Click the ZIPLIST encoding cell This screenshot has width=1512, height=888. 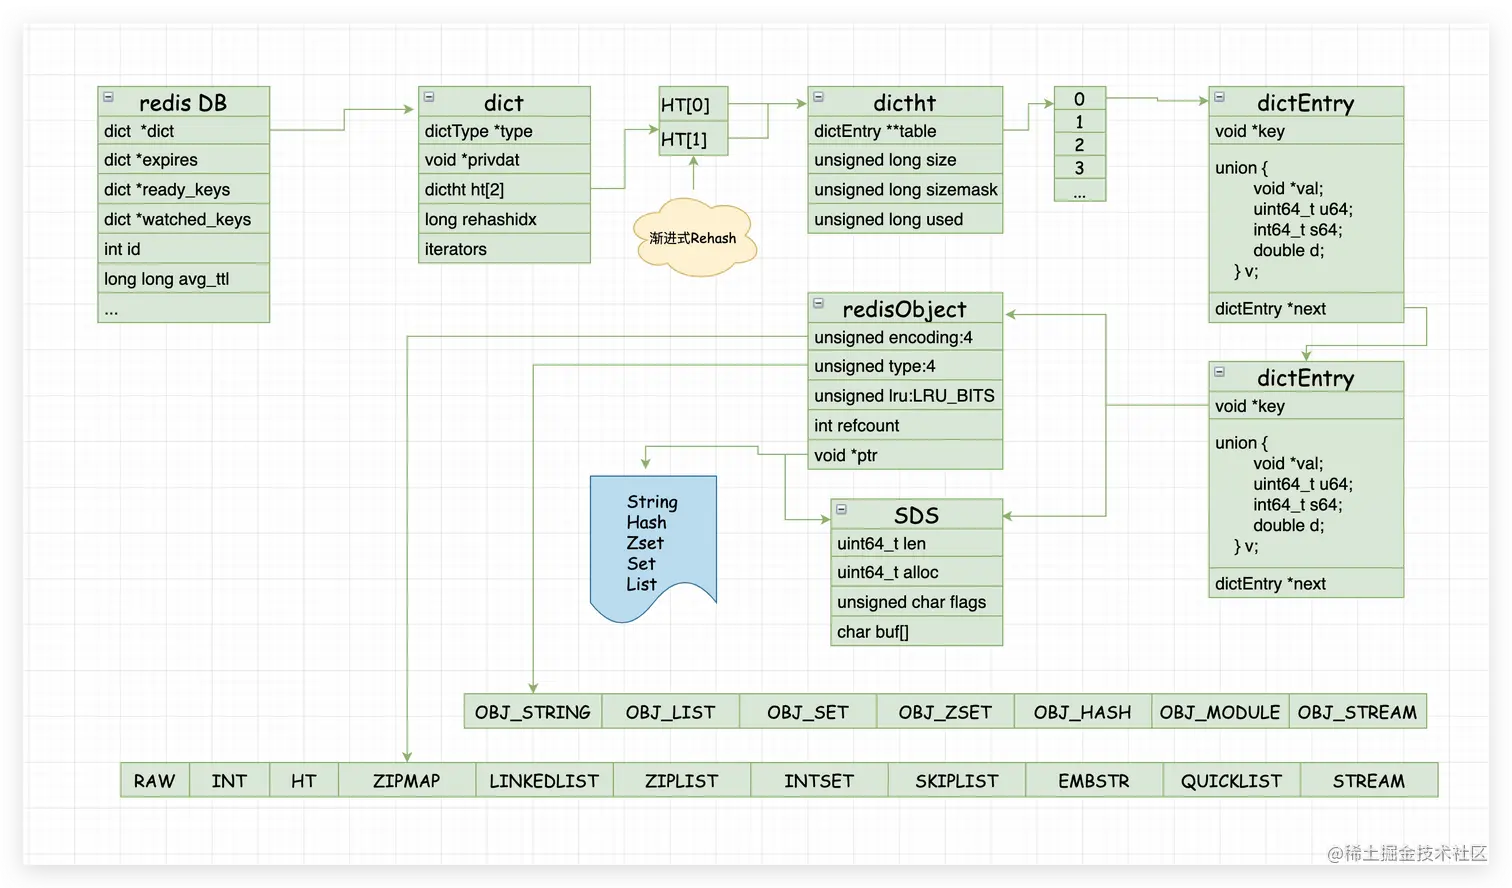pos(682,781)
